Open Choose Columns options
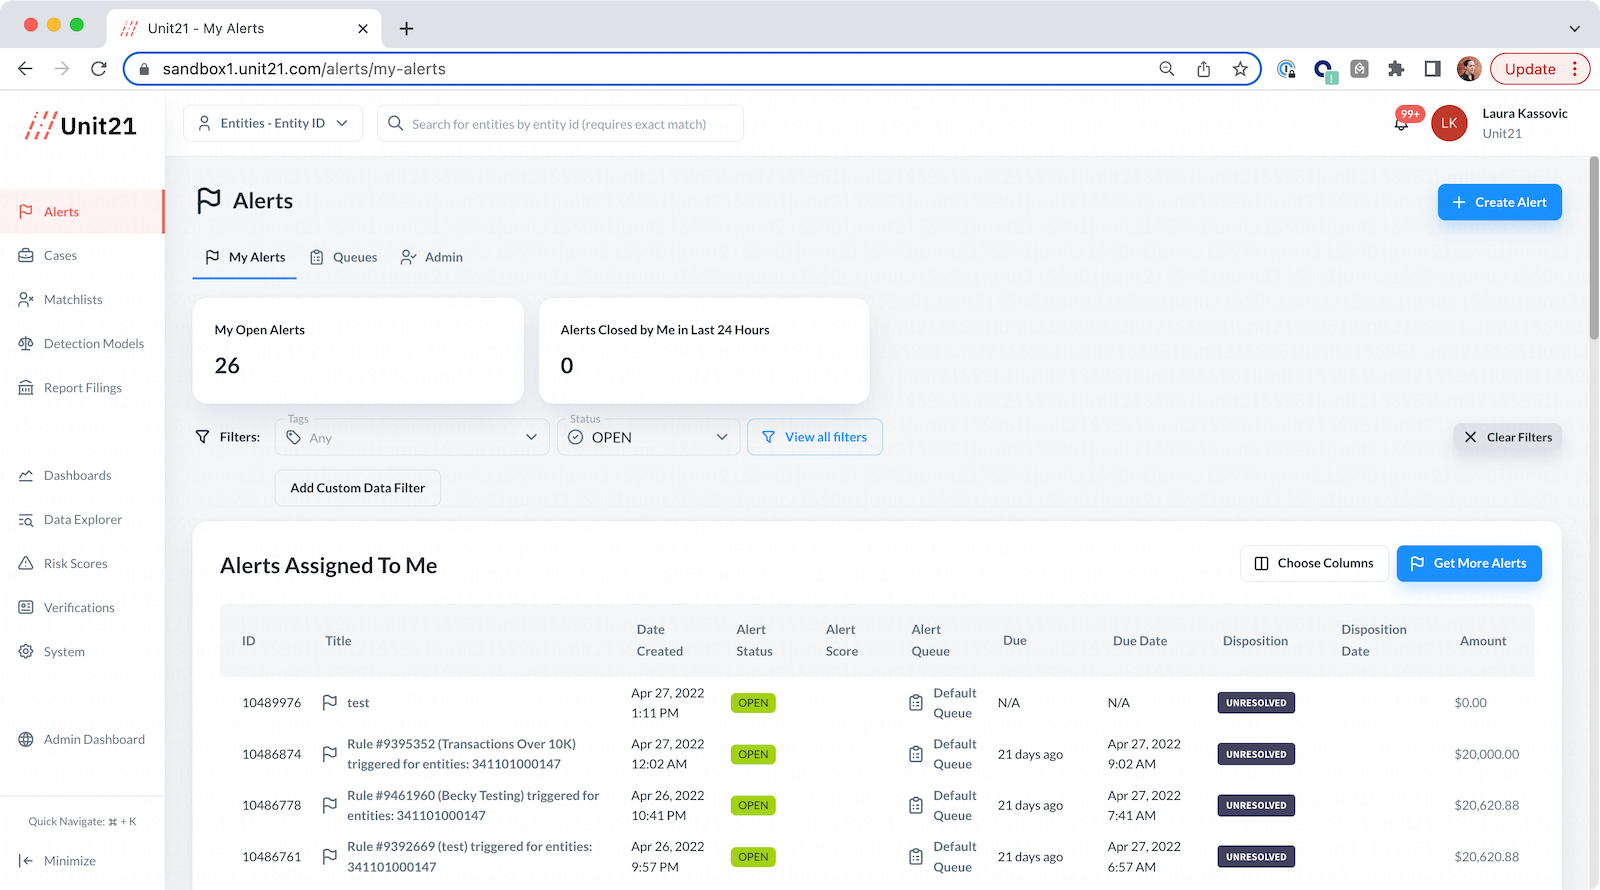1600x890 pixels. coord(1314,563)
